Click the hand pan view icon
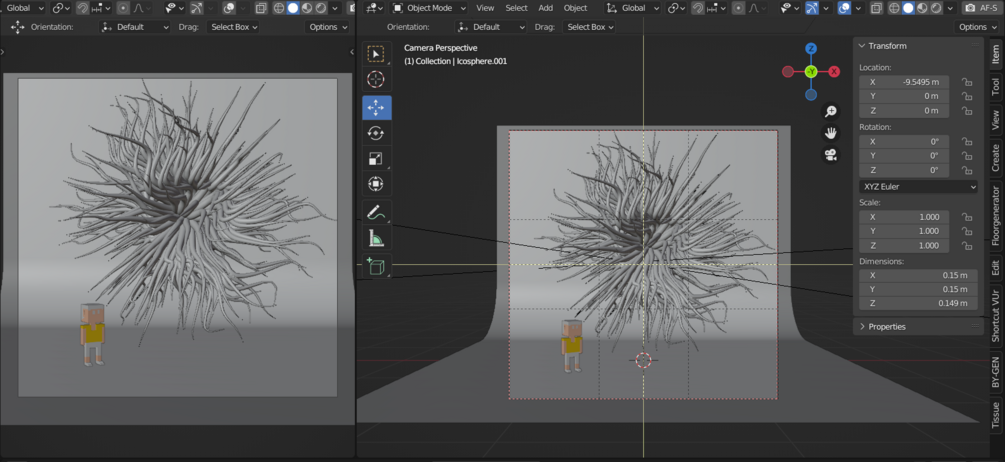This screenshot has height=462, width=1005. [831, 133]
